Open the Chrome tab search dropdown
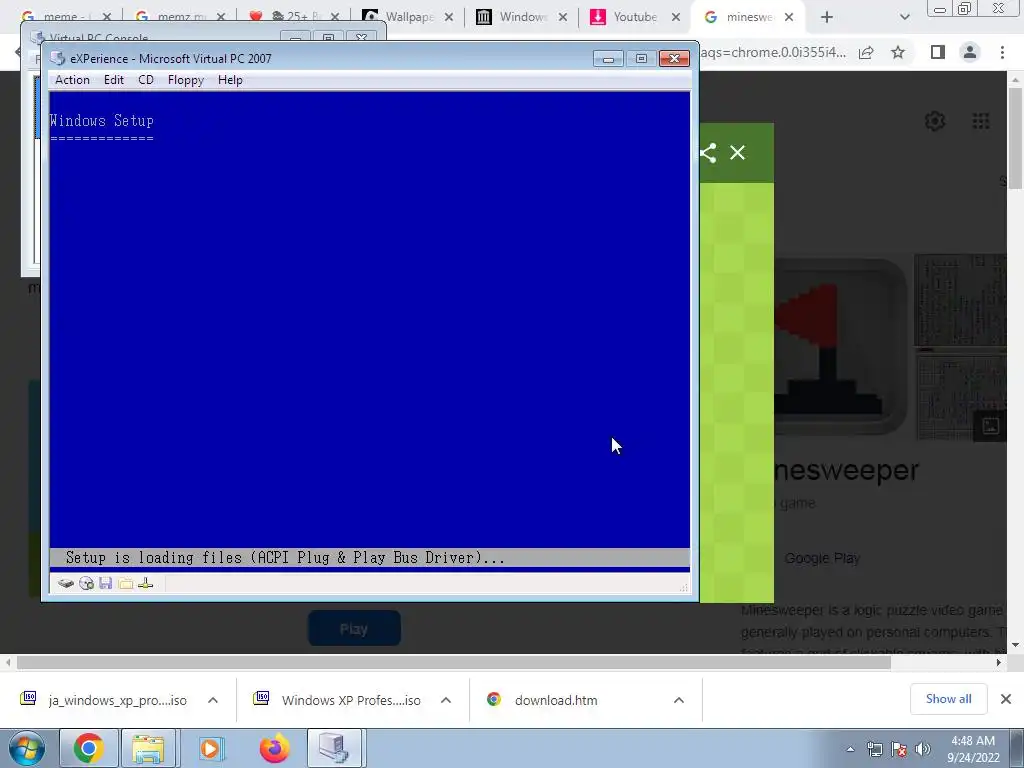This screenshot has width=1024, height=768. point(904,17)
